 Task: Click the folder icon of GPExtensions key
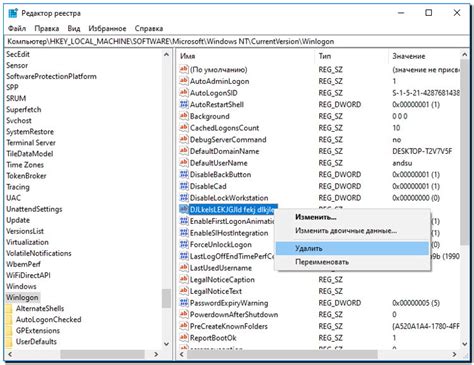click(x=9, y=330)
